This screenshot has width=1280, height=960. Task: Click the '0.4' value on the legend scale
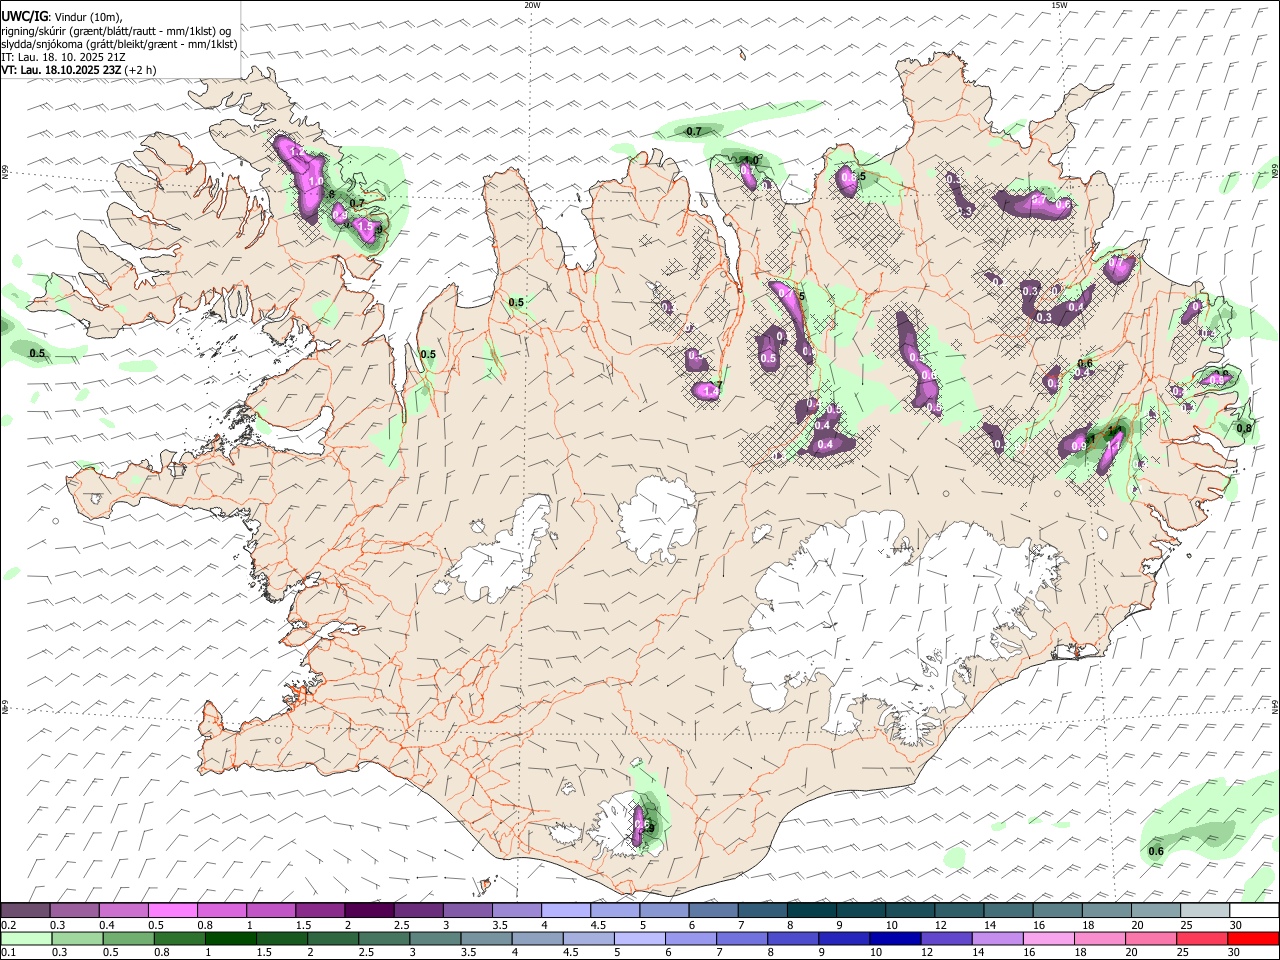106,925
